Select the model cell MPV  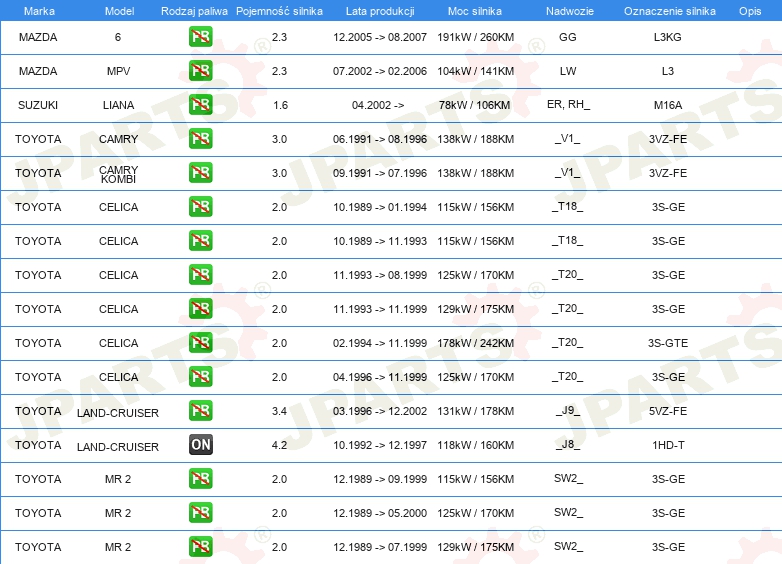pyautogui.click(x=118, y=71)
